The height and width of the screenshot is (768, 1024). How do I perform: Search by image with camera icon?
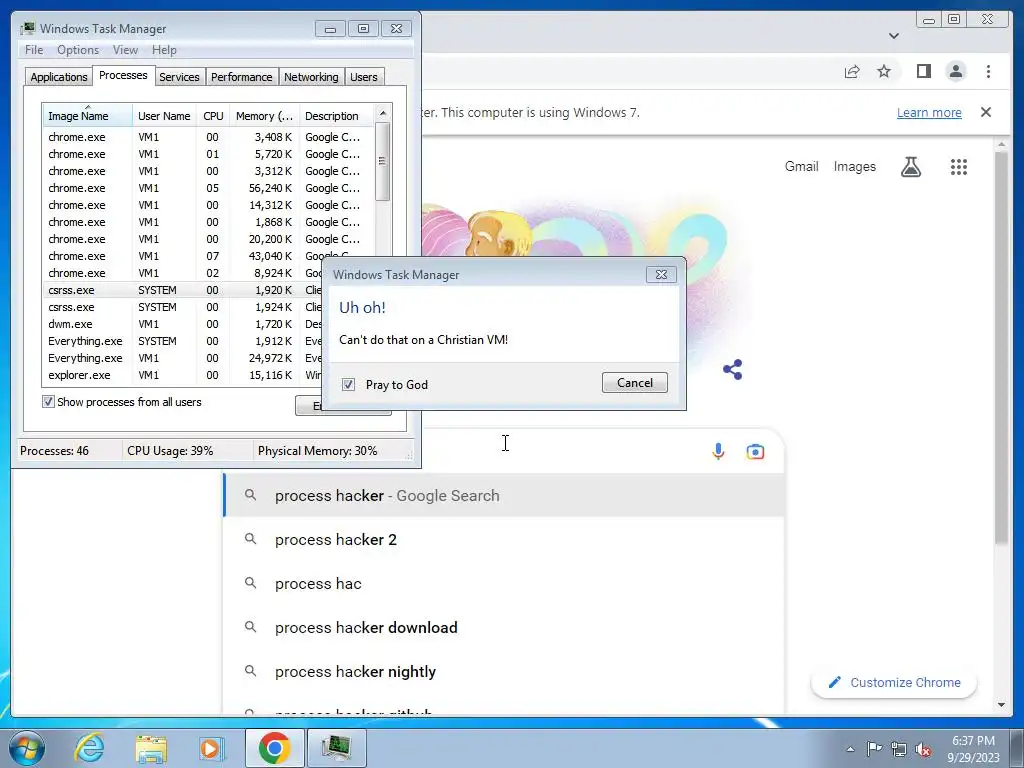tap(755, 451)
